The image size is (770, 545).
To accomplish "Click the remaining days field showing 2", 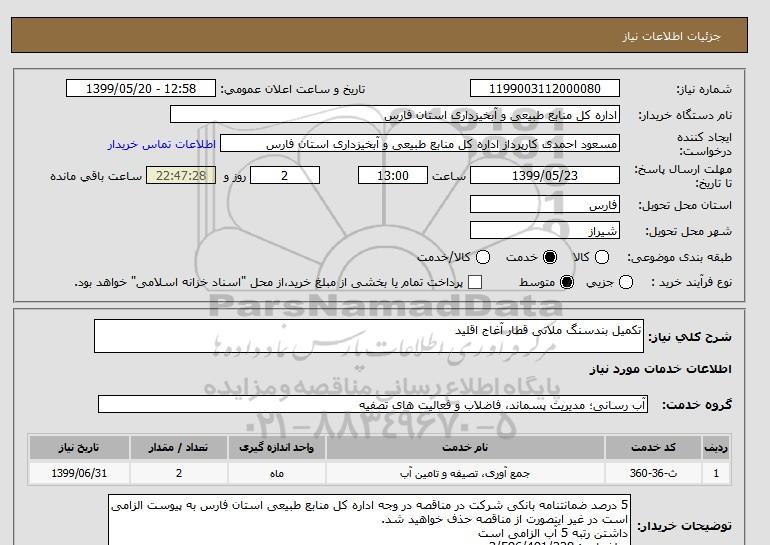I will tap(285, 175).
